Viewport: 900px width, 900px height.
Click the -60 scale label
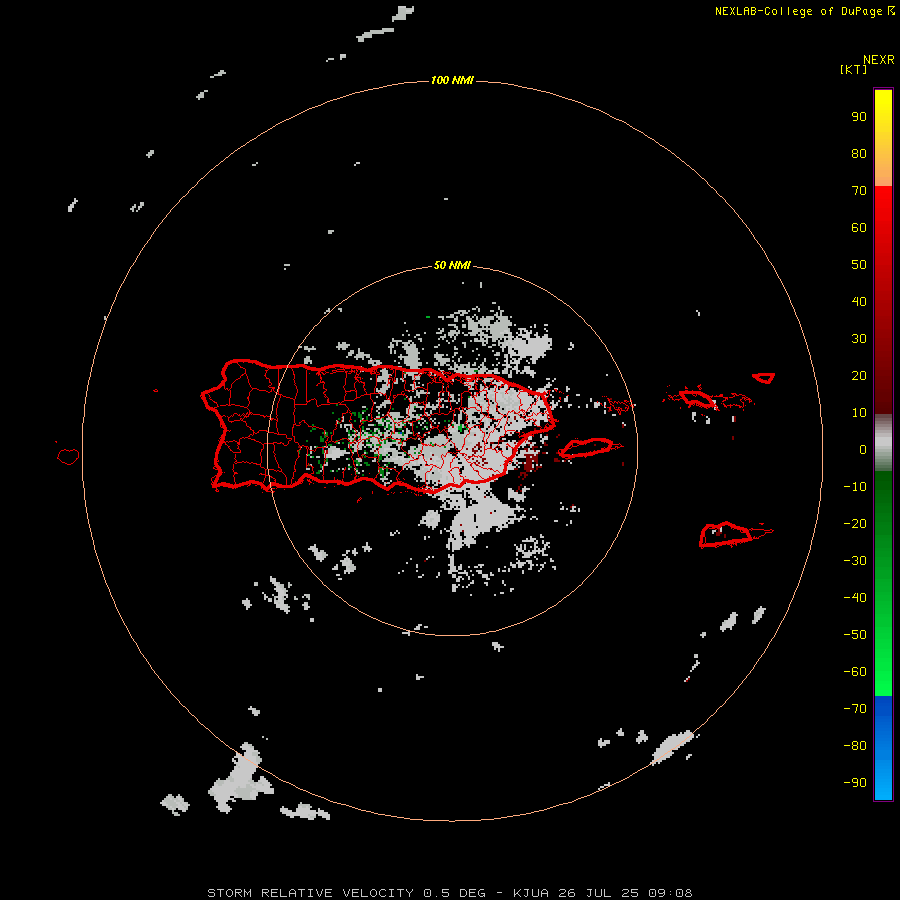pyautogui.click(x=855, y=672)
